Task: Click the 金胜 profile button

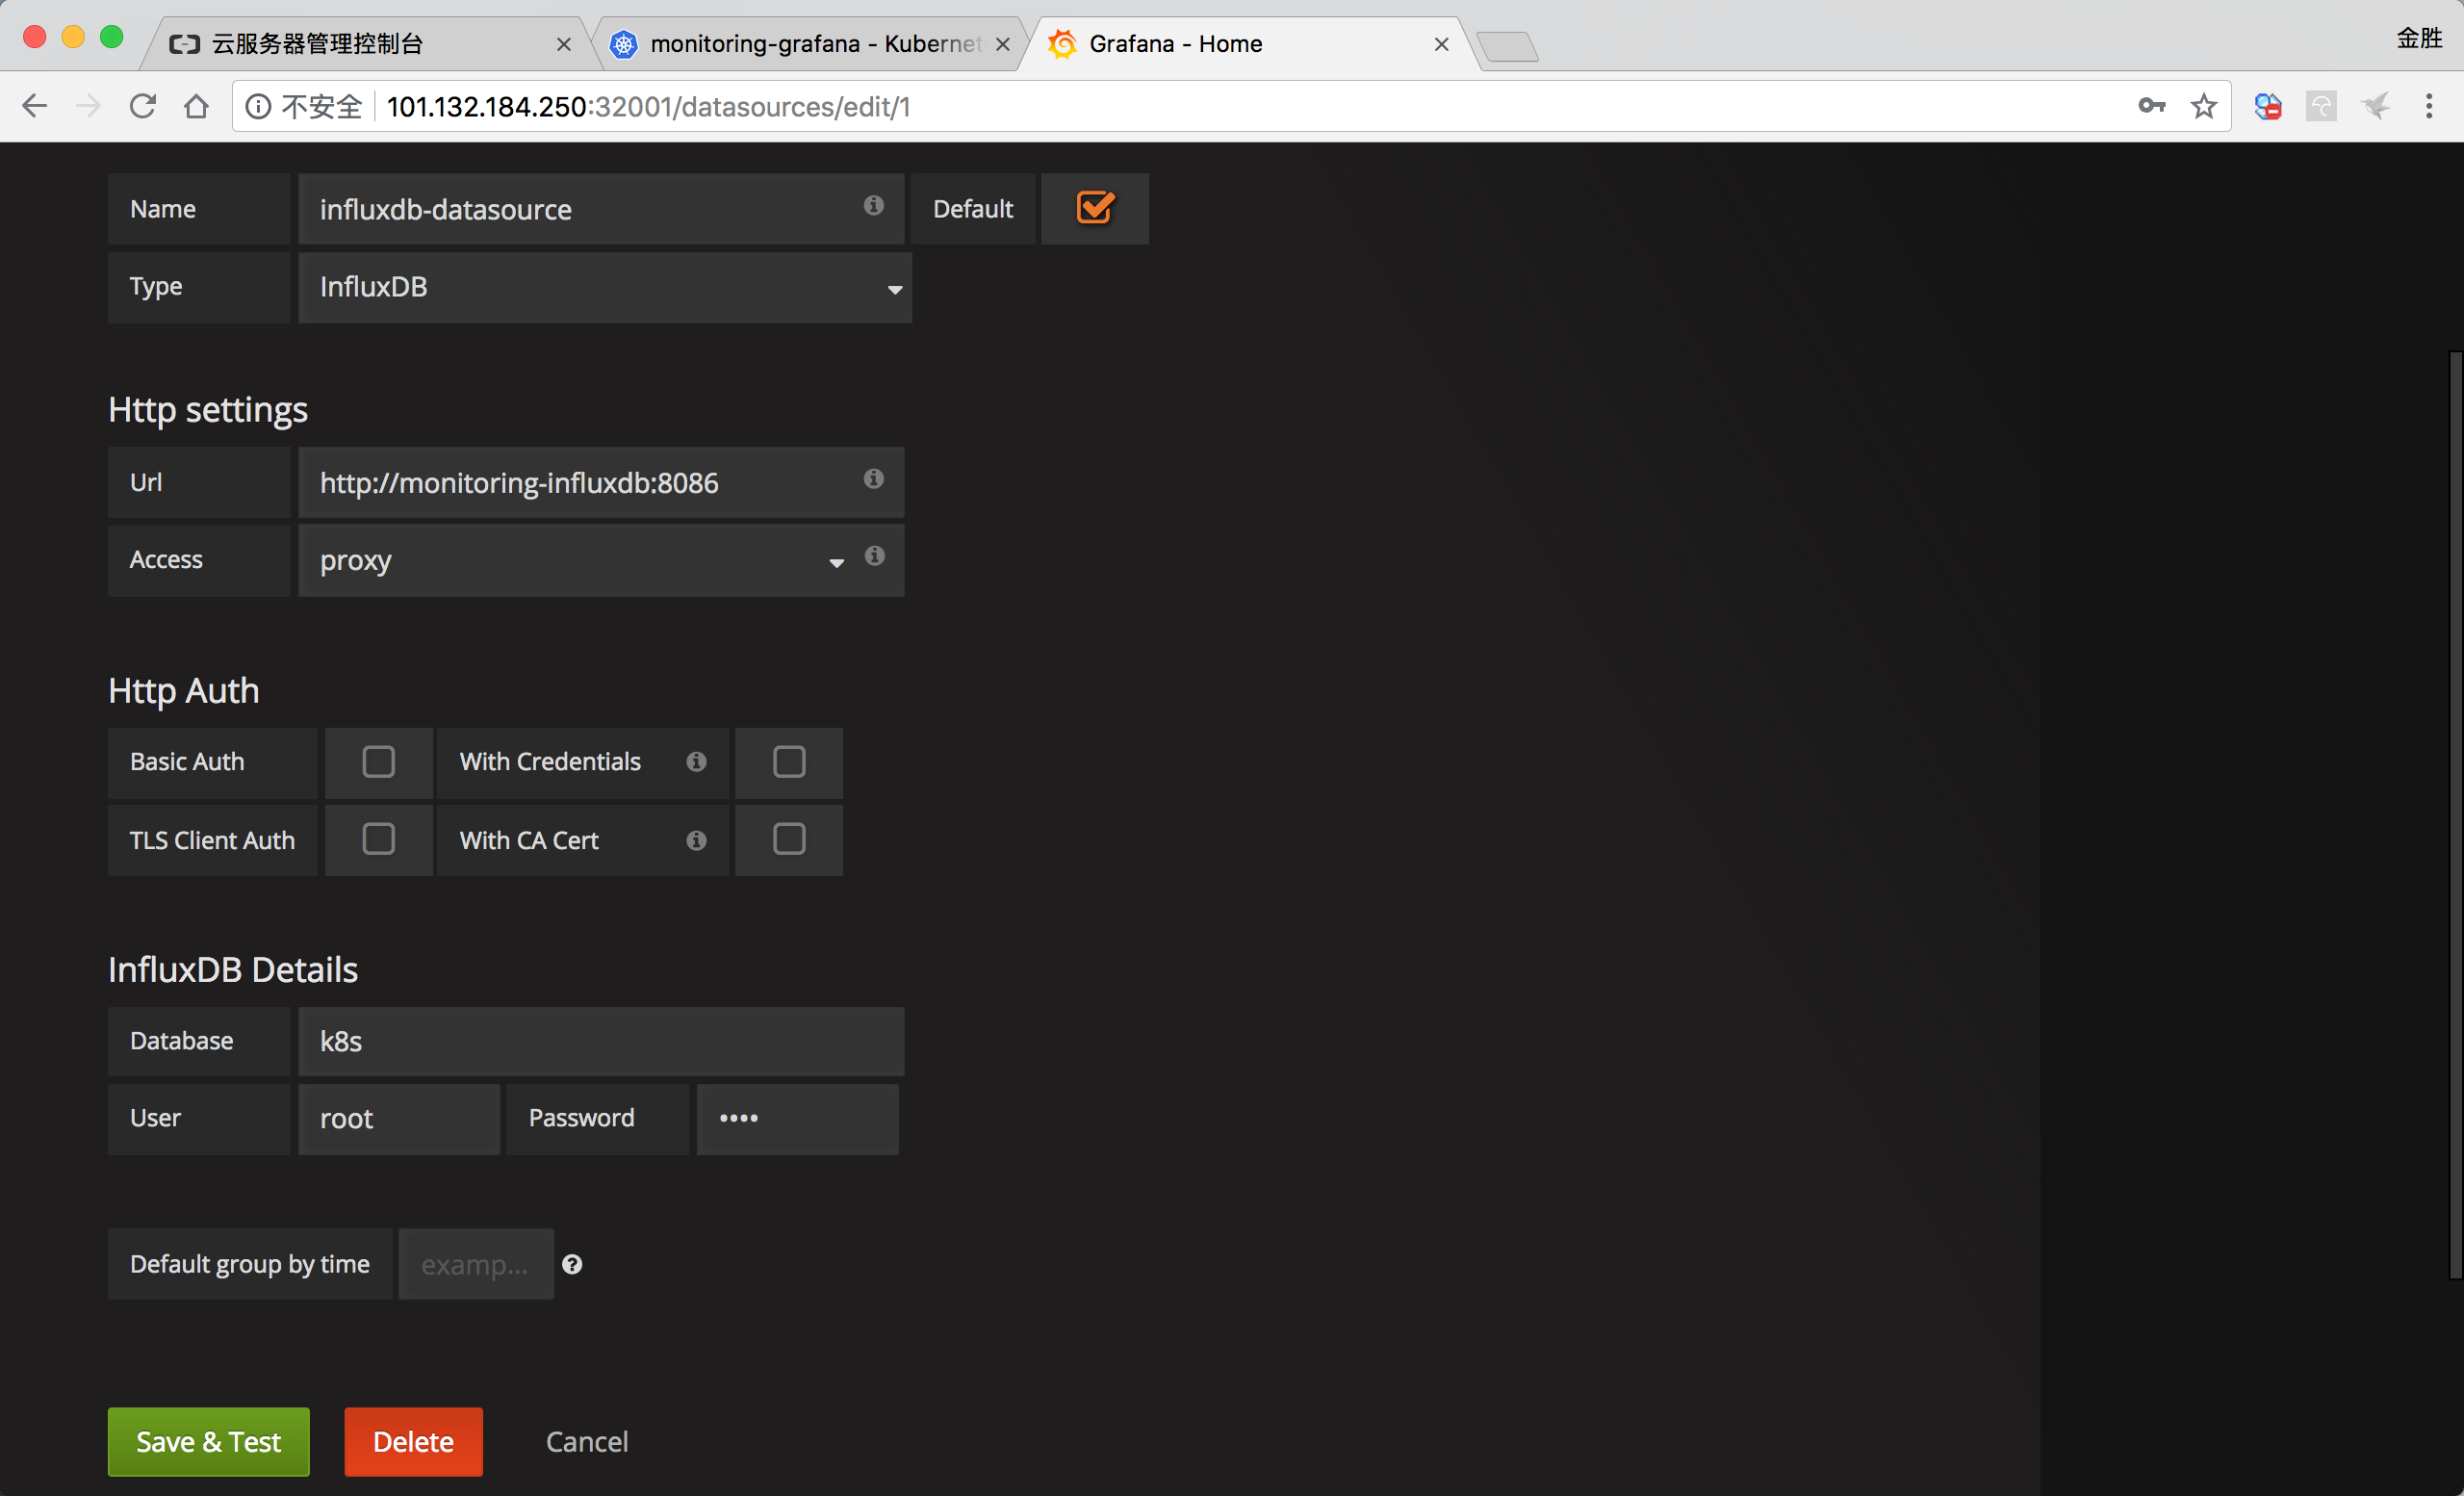Action: (2419, 38)
